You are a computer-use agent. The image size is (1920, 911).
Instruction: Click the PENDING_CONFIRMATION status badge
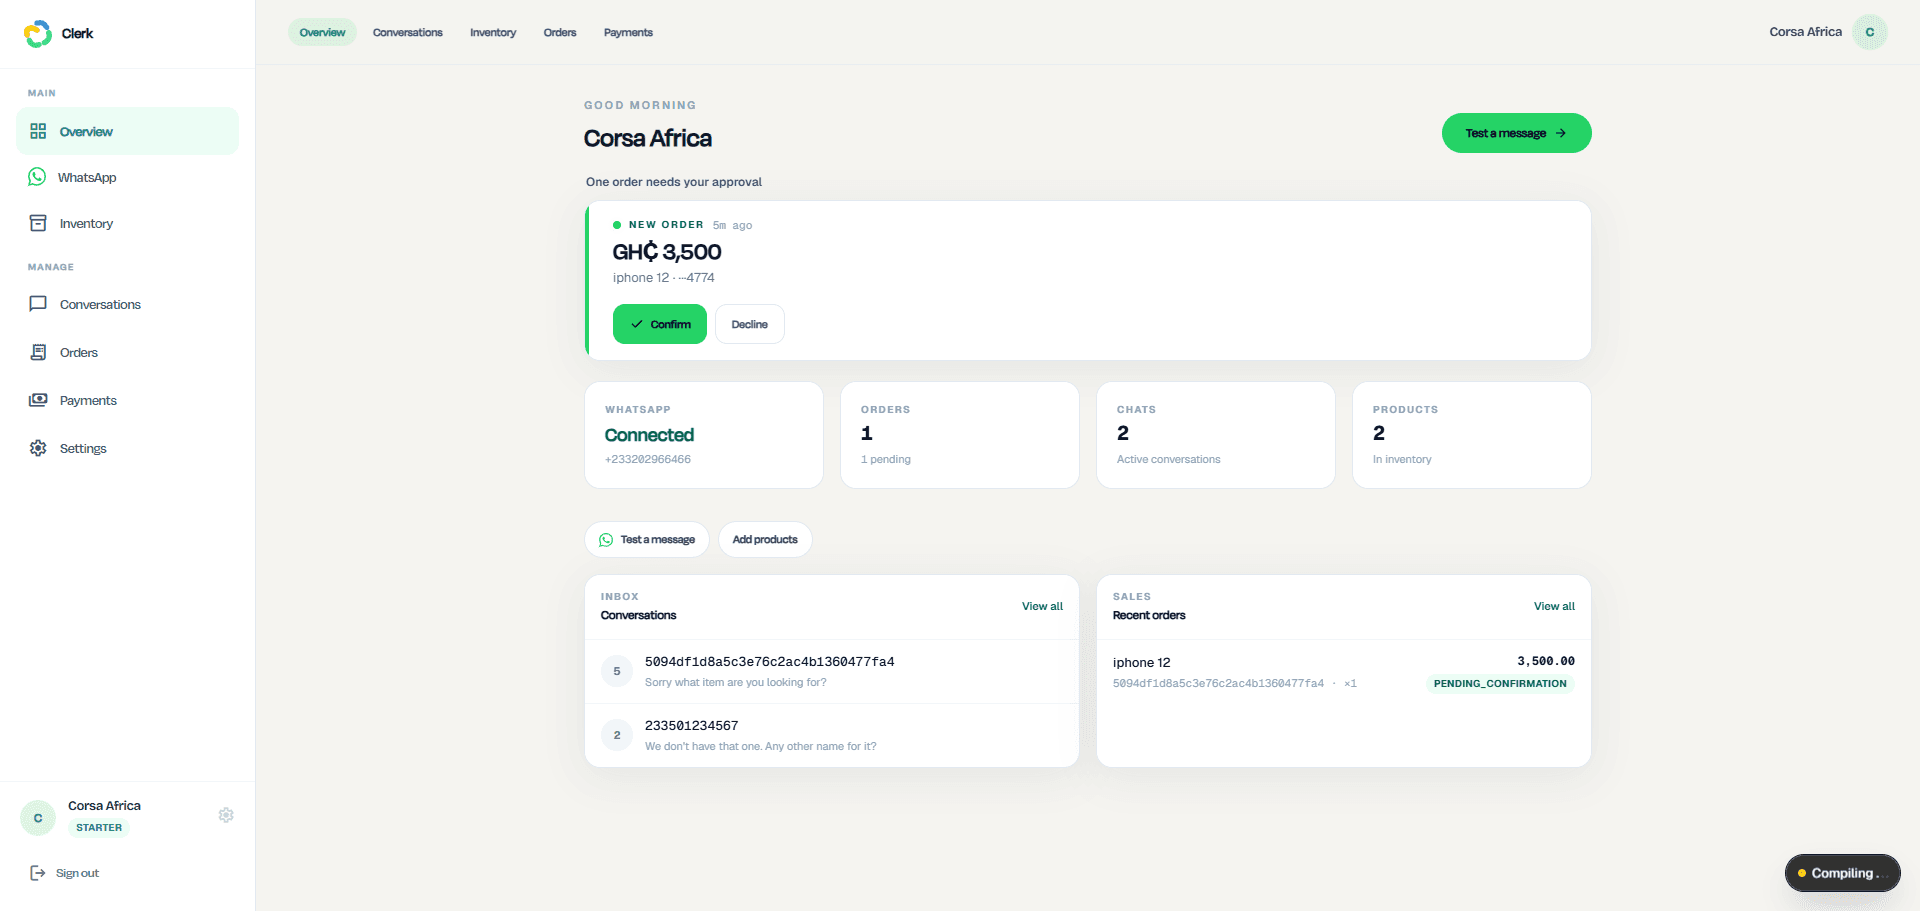tap(1500, 684)
